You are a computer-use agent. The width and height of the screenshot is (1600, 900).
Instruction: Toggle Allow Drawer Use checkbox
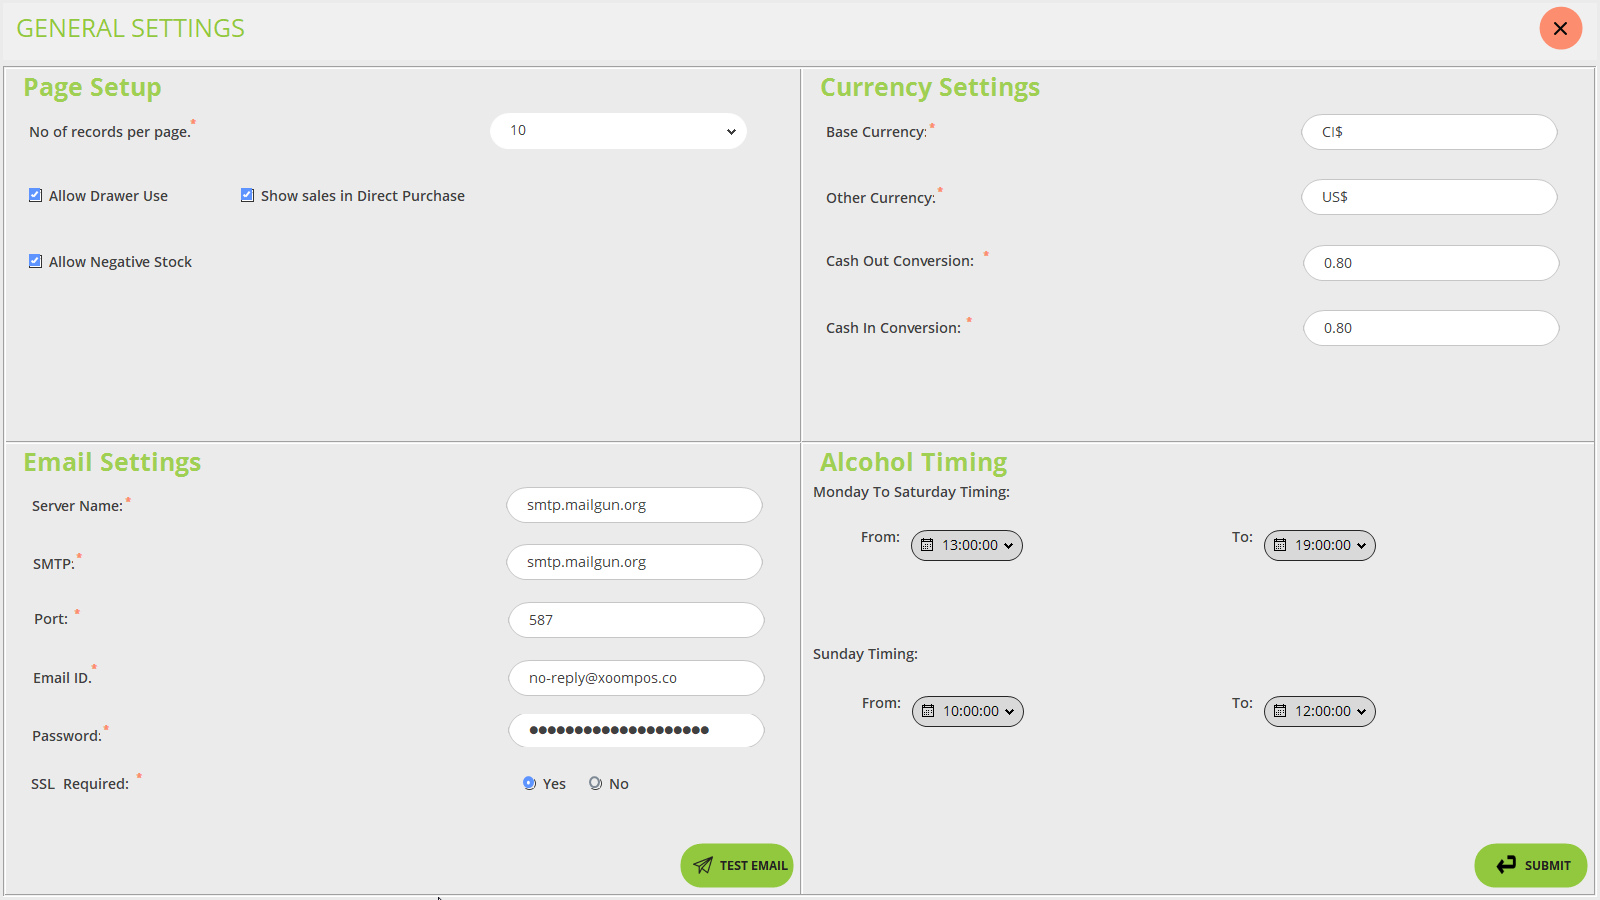[36, 196]
